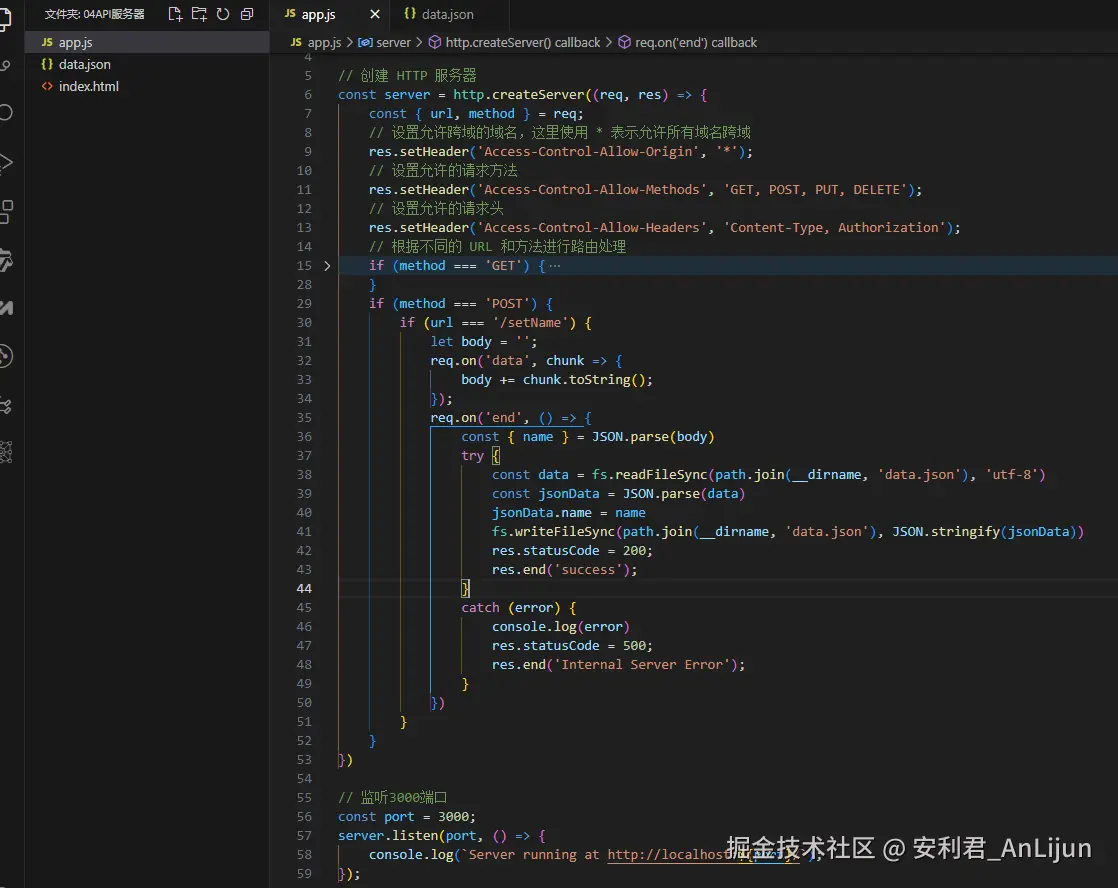The width and height of the screenshot is (1118, 888).
Task: Create a new file in the explorer
Action: click(x=176, y=14)
